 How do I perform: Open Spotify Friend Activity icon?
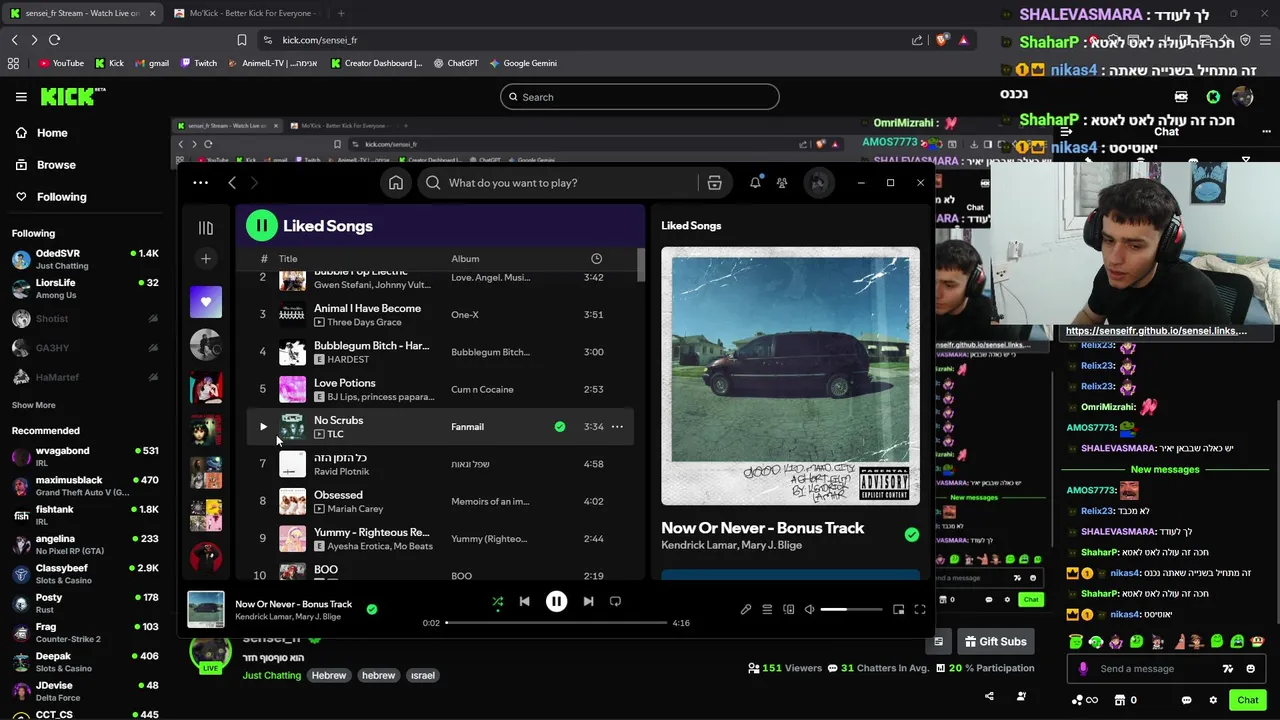point(782,183)
